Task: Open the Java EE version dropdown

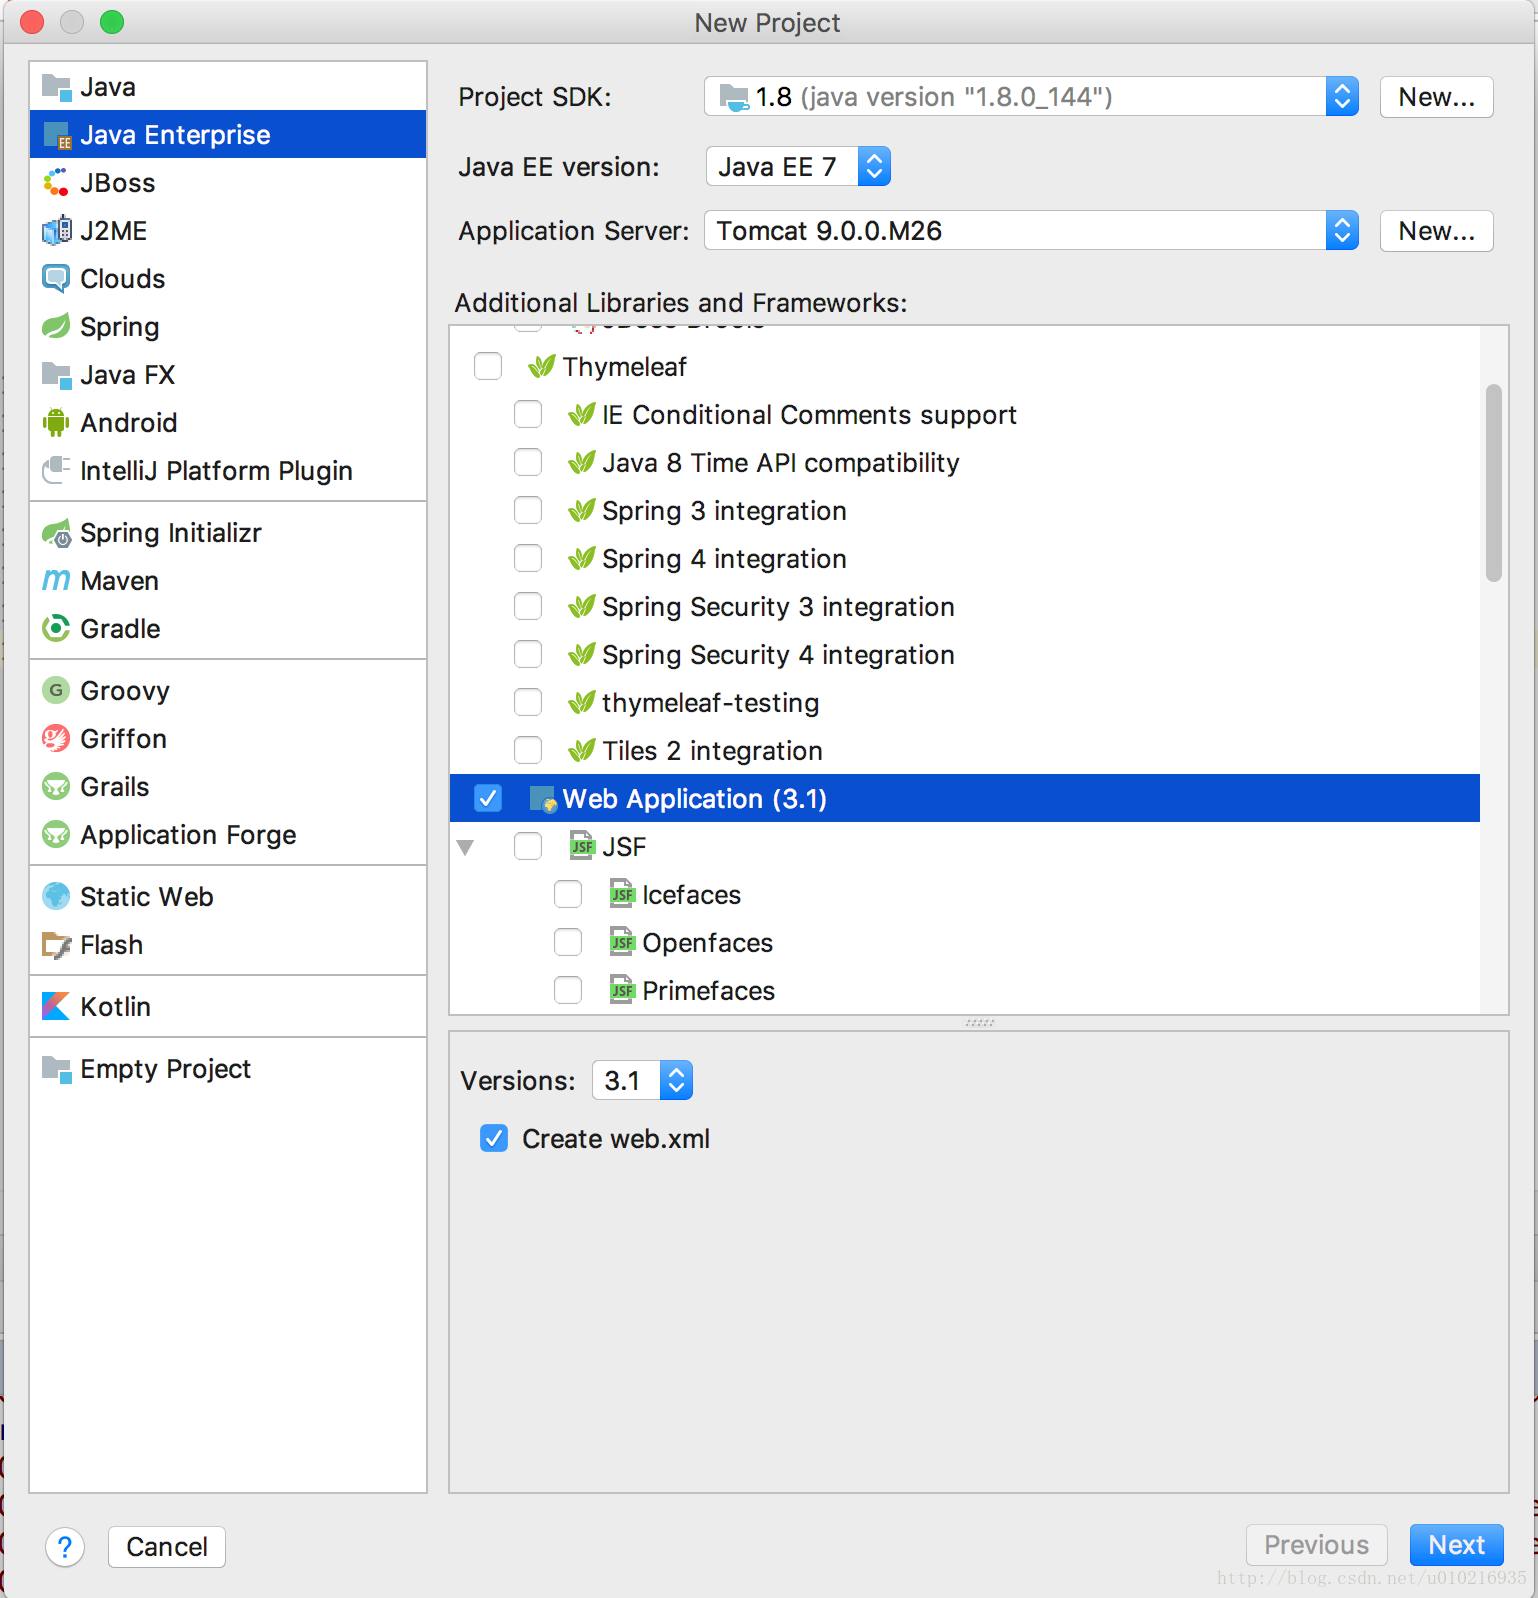Action: (798, 167)
